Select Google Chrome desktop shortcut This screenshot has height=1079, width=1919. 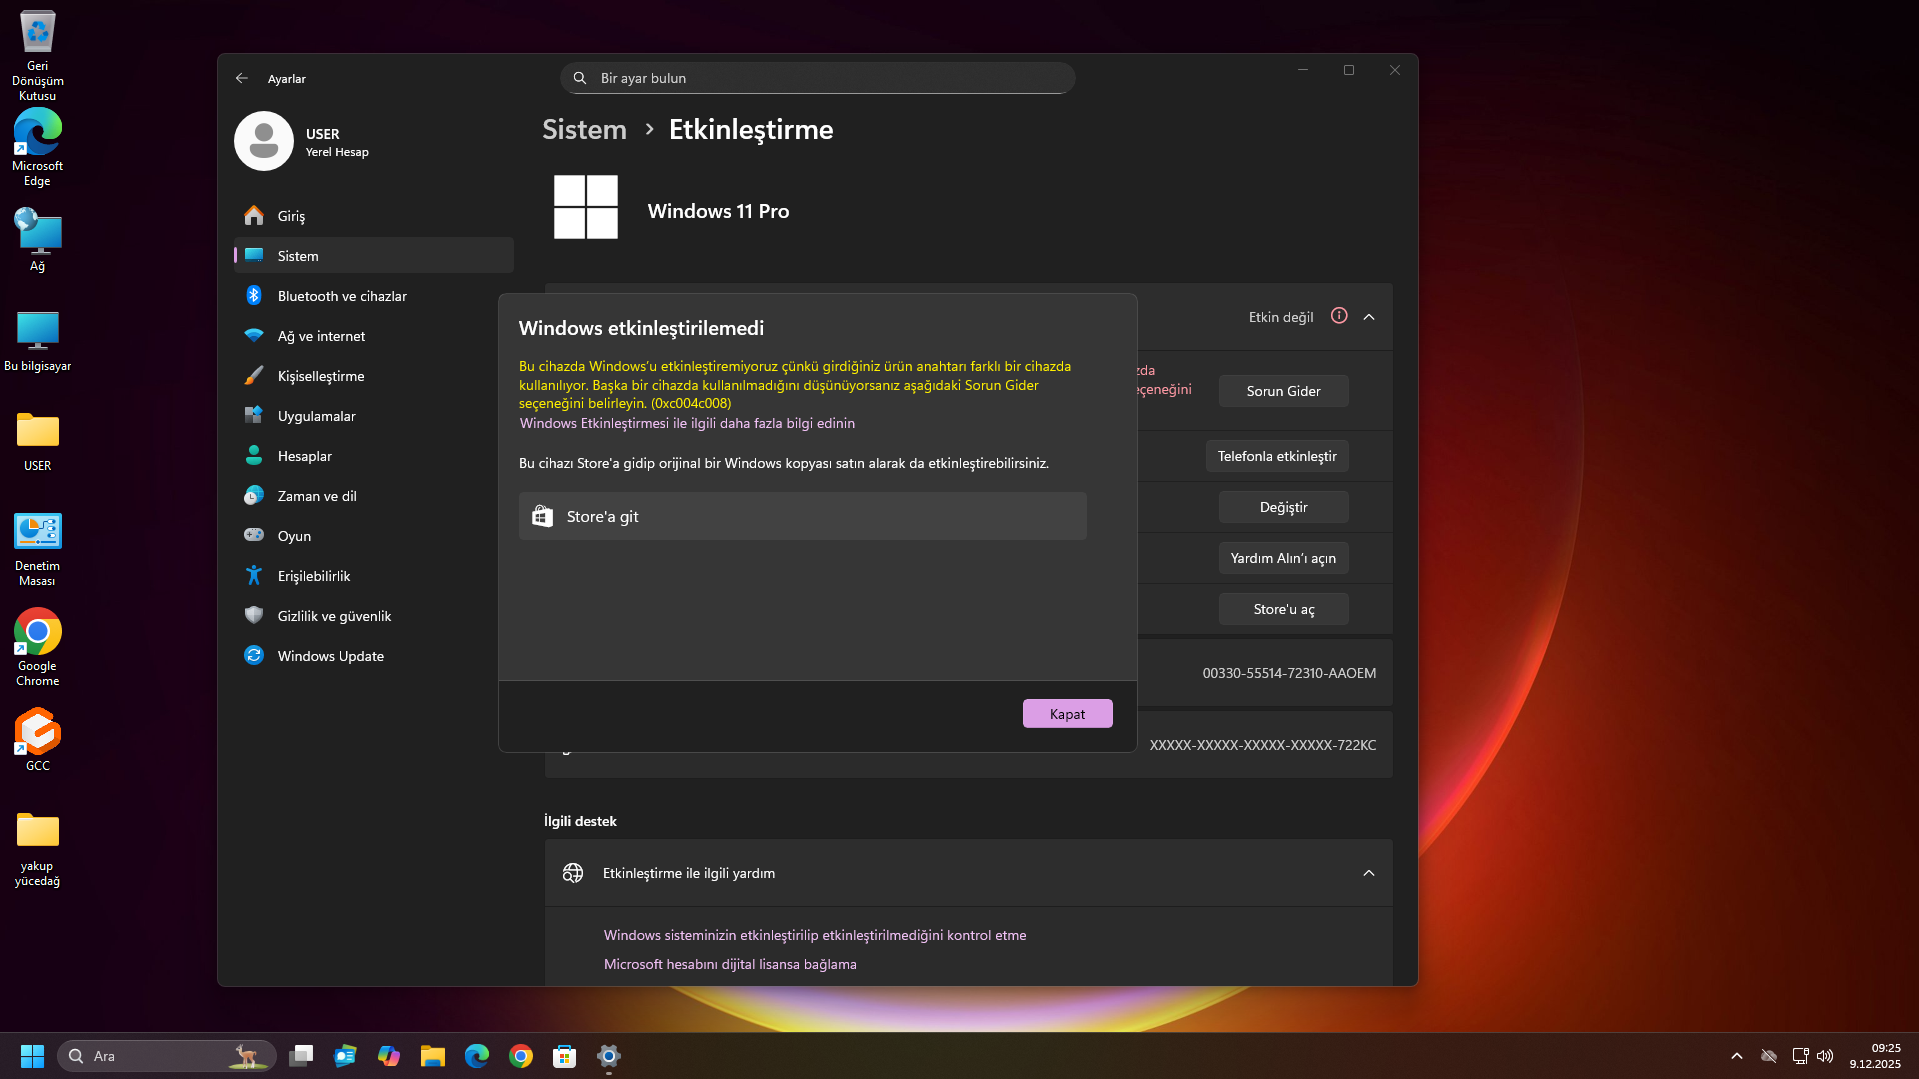[x=38, y=647]
